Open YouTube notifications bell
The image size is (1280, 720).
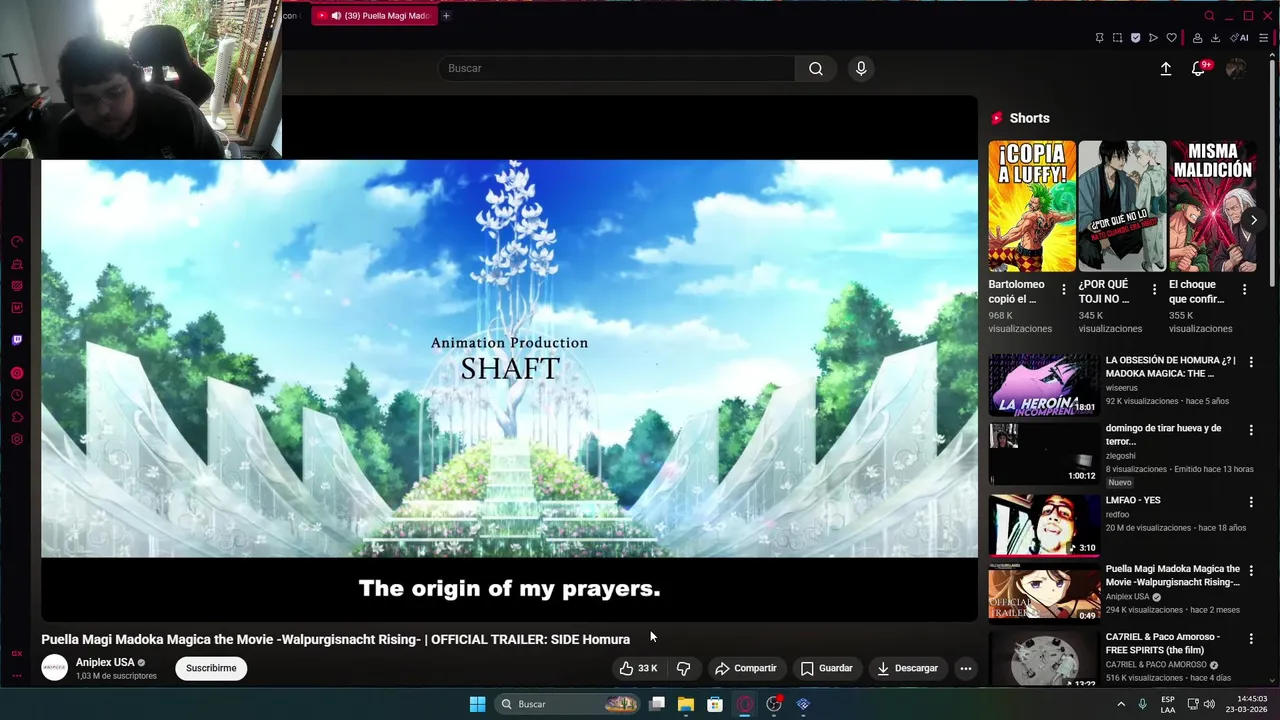pos(1198,68)
